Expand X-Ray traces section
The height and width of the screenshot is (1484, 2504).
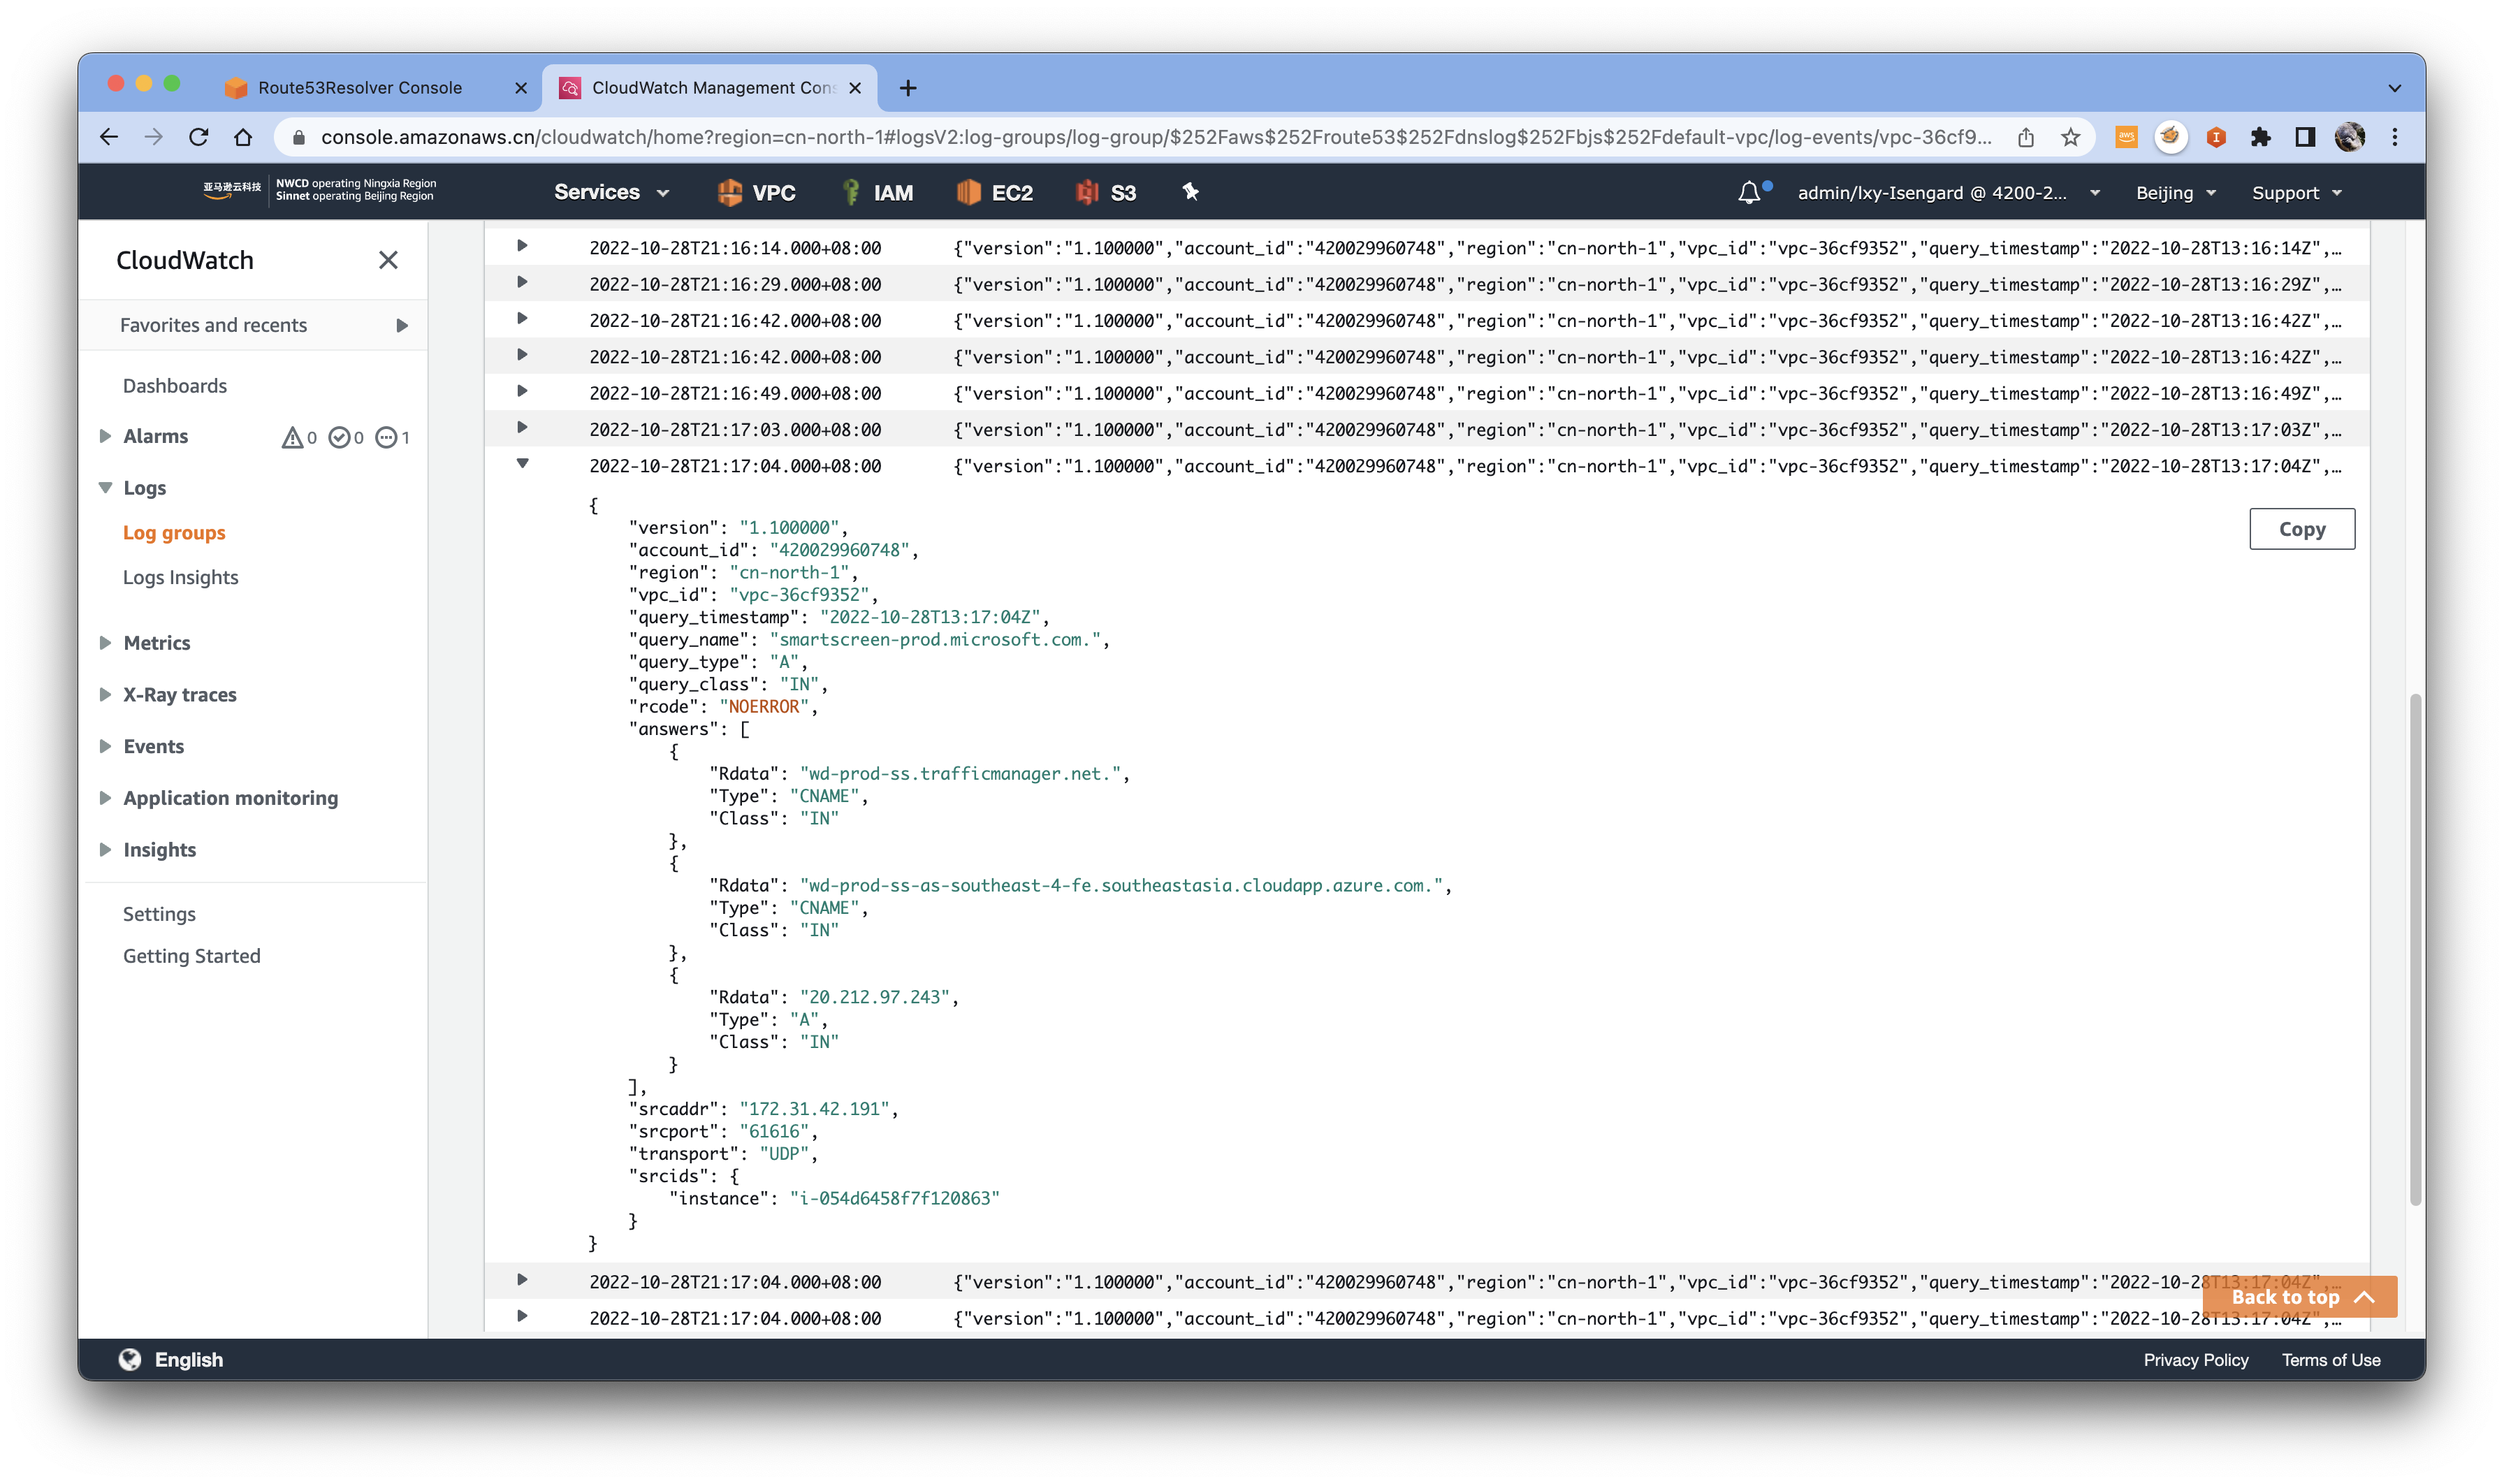tap(105, 694)
